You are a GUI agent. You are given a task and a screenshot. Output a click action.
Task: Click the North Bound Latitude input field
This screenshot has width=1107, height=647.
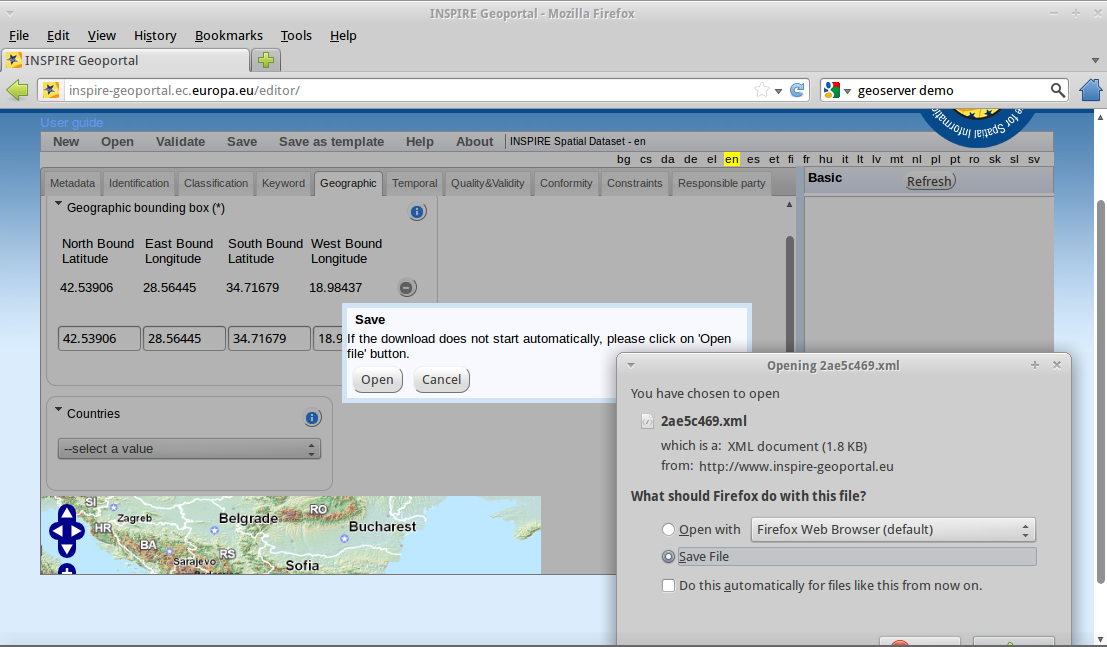pyautogui.click(x=98, y=339)
